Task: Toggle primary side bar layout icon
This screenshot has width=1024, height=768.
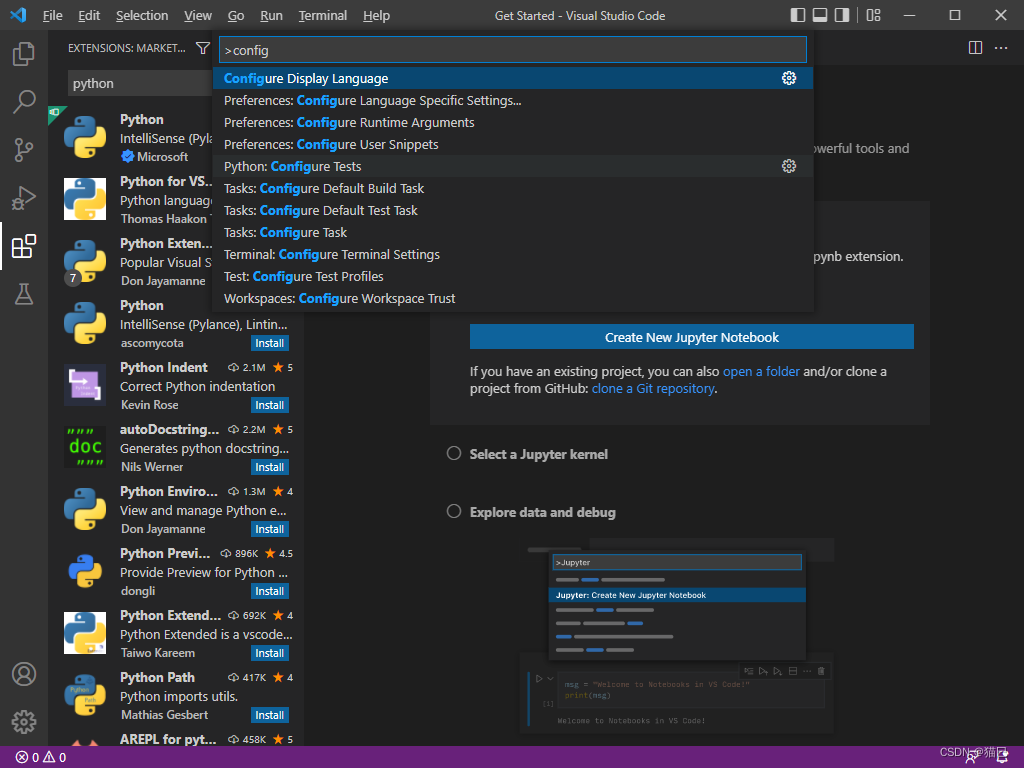Action: [x=797, y=15]
